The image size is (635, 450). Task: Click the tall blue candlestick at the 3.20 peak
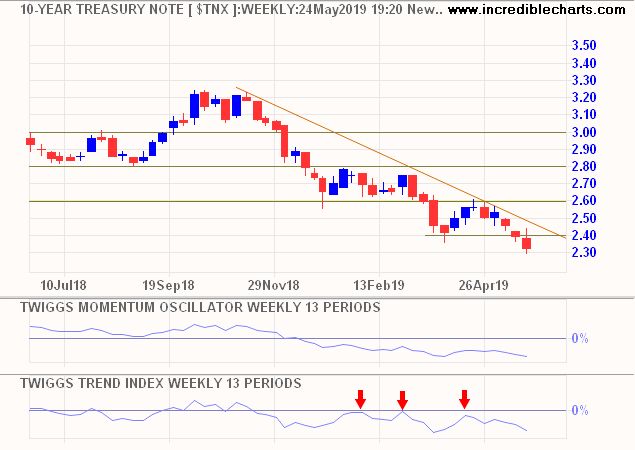pyautogui.click(x=194, y=106)
